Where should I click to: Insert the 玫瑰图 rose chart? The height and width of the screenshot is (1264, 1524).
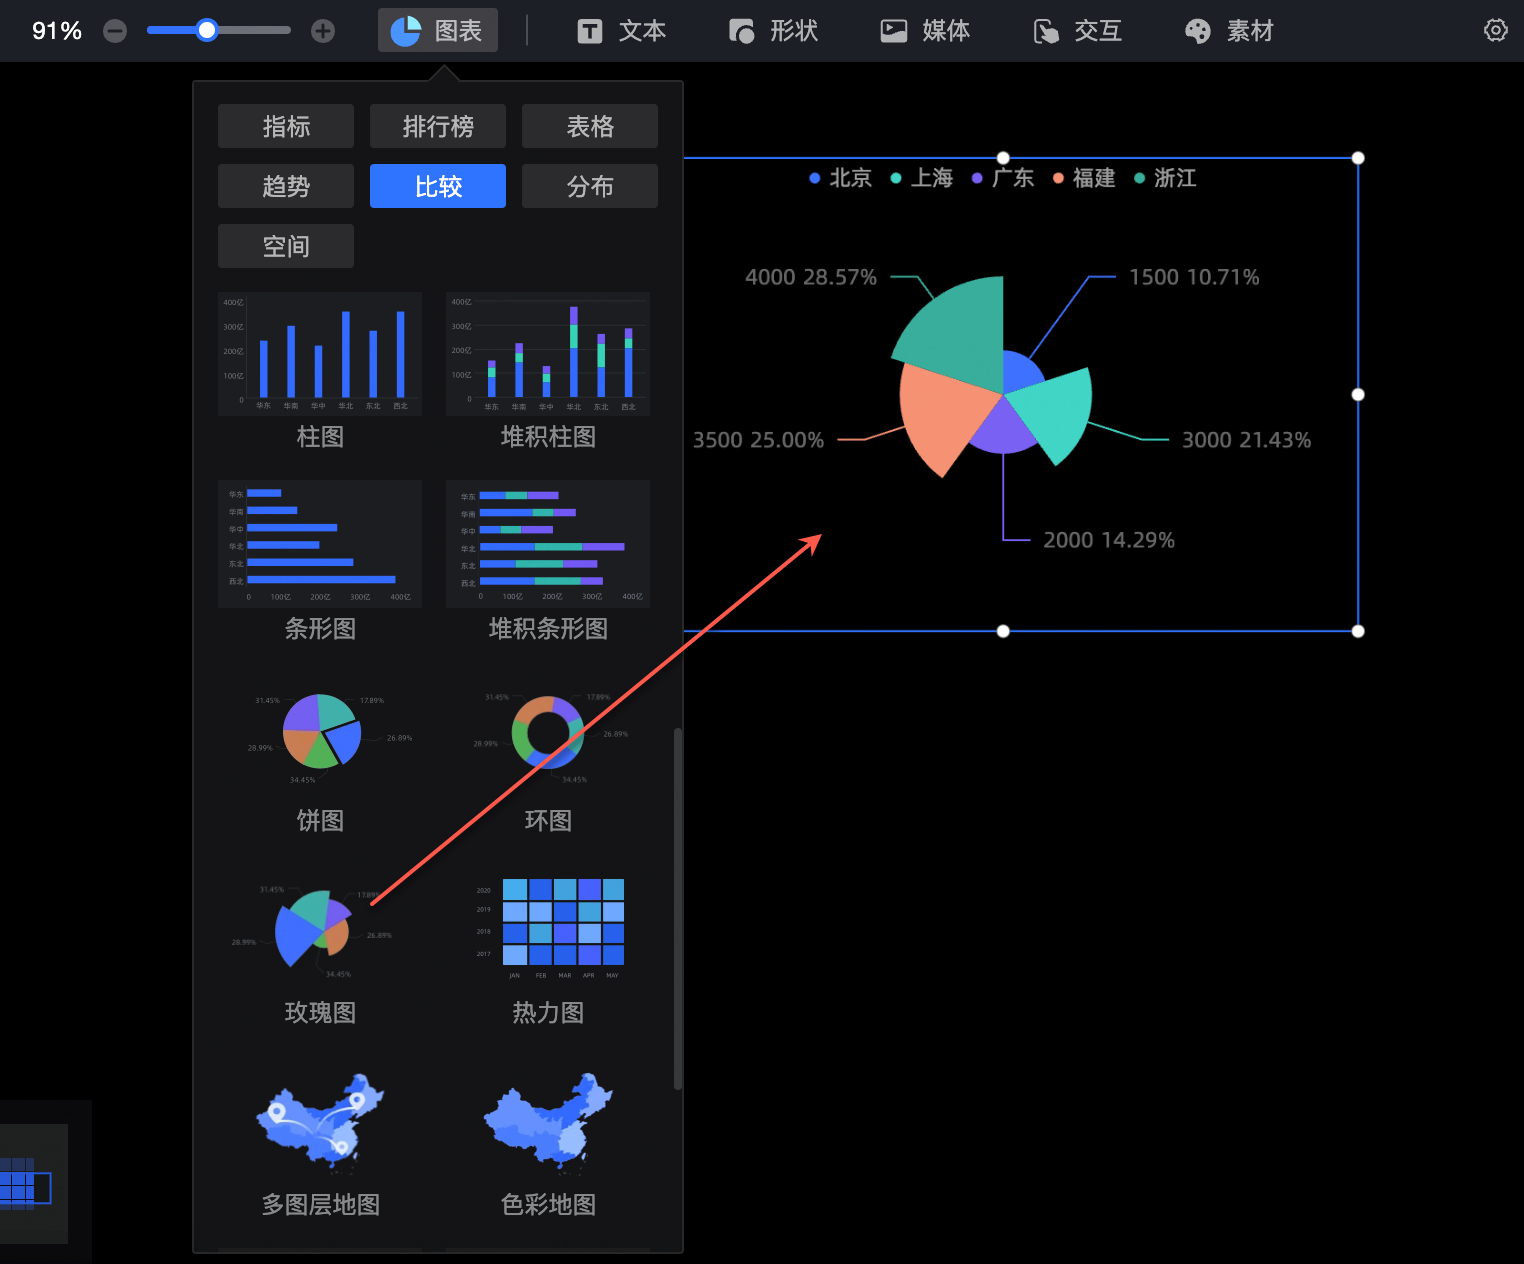(320, 951)
